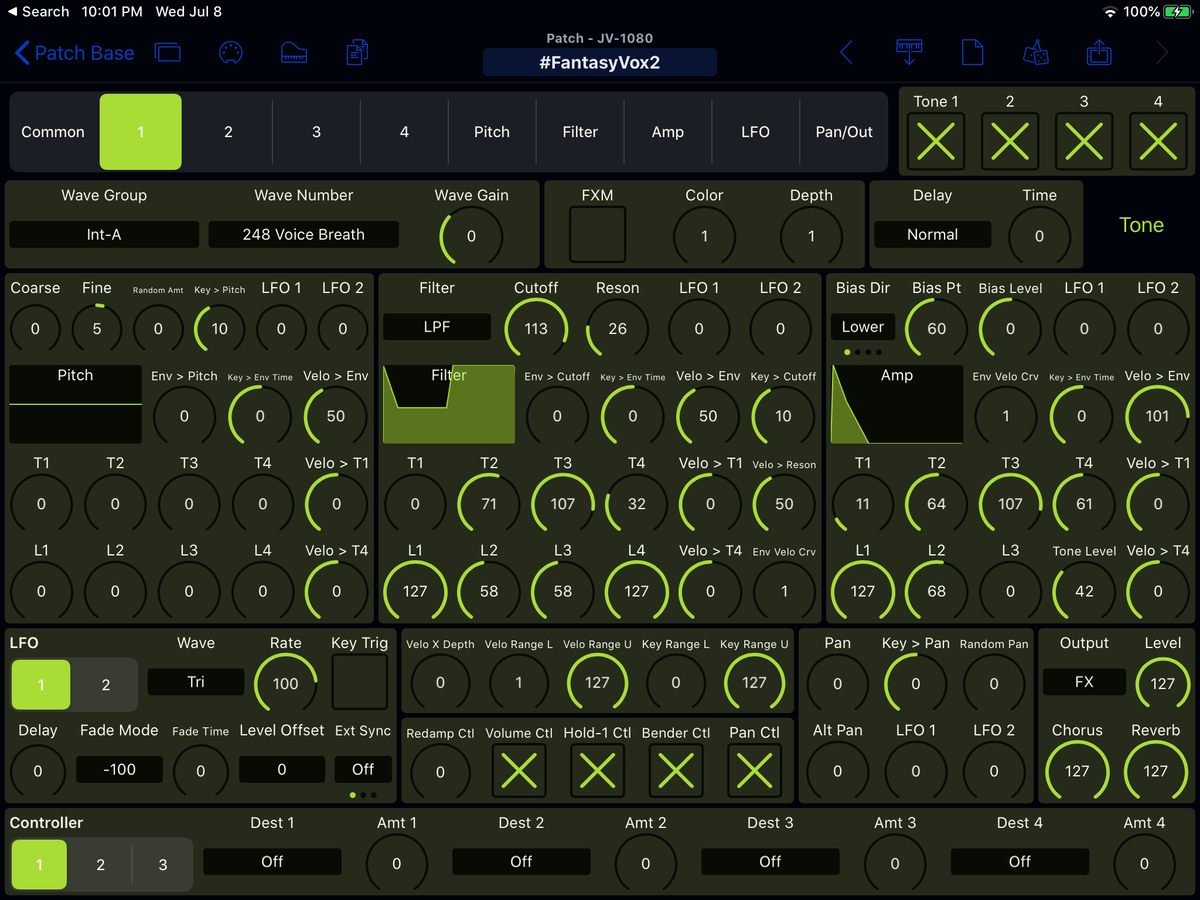Toggle Pan Ctl checkbox
Viewport: 1200px width, 900px height.
pos(754,771)
